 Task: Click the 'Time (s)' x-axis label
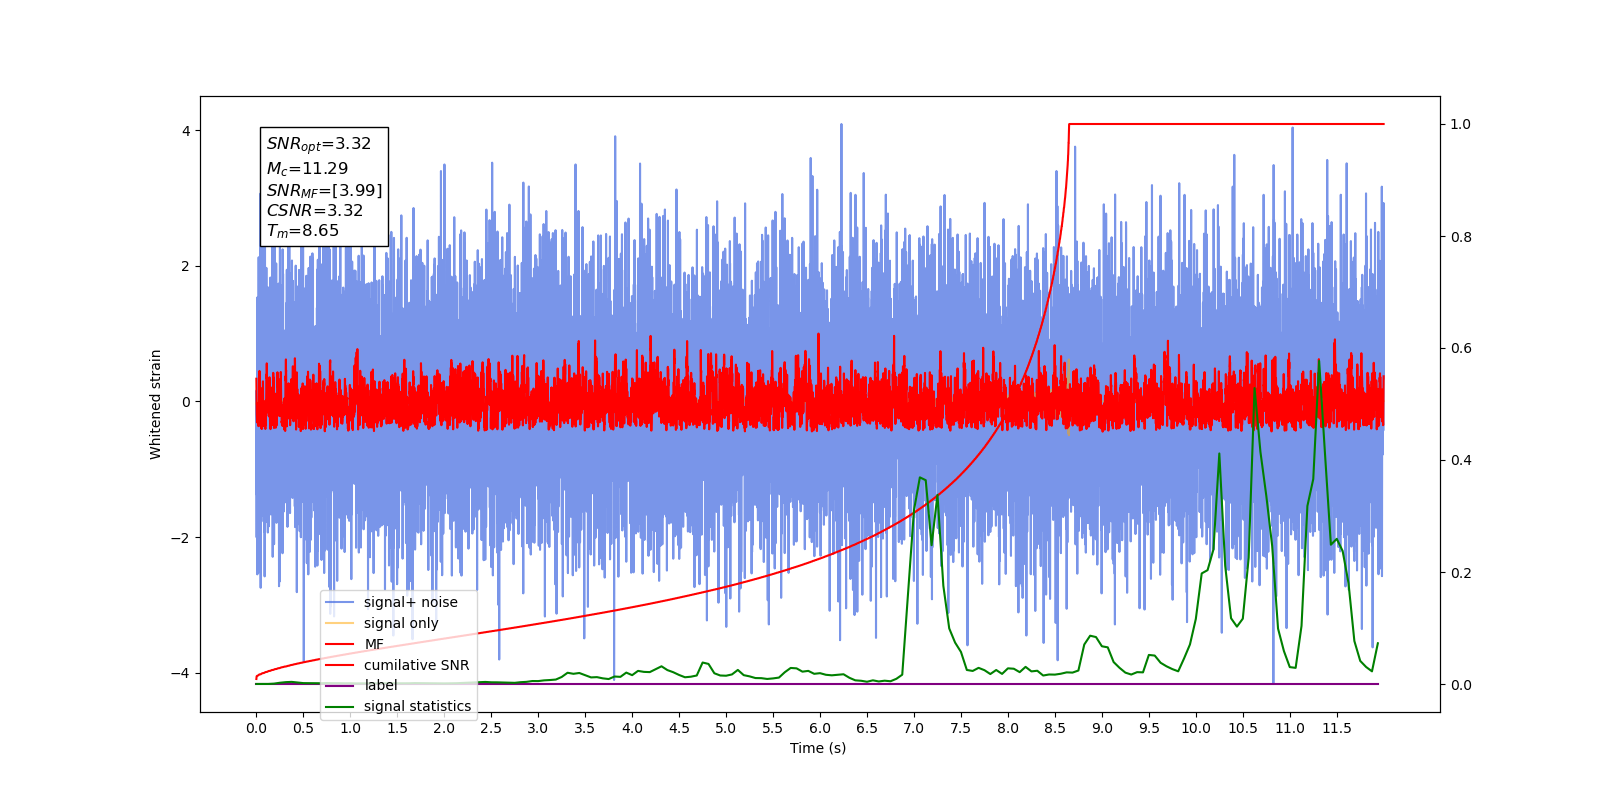pyautogui.click(x=818, y=748)
